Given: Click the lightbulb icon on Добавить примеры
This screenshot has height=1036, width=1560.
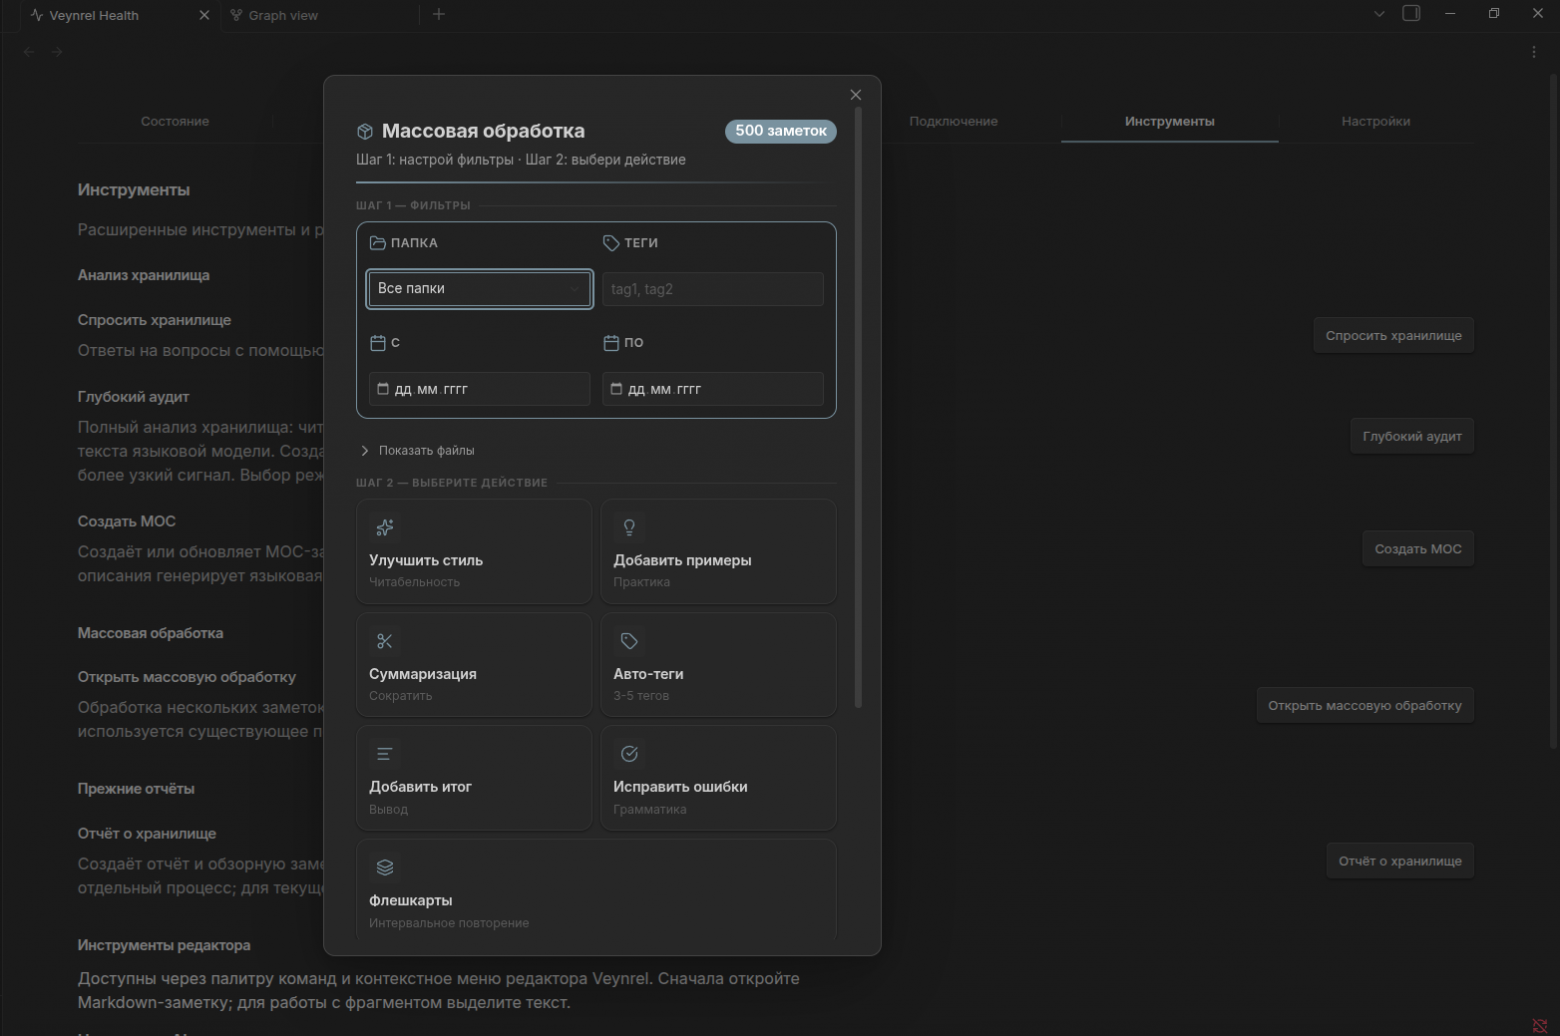Looking at the screenshot, I should 629,527.
